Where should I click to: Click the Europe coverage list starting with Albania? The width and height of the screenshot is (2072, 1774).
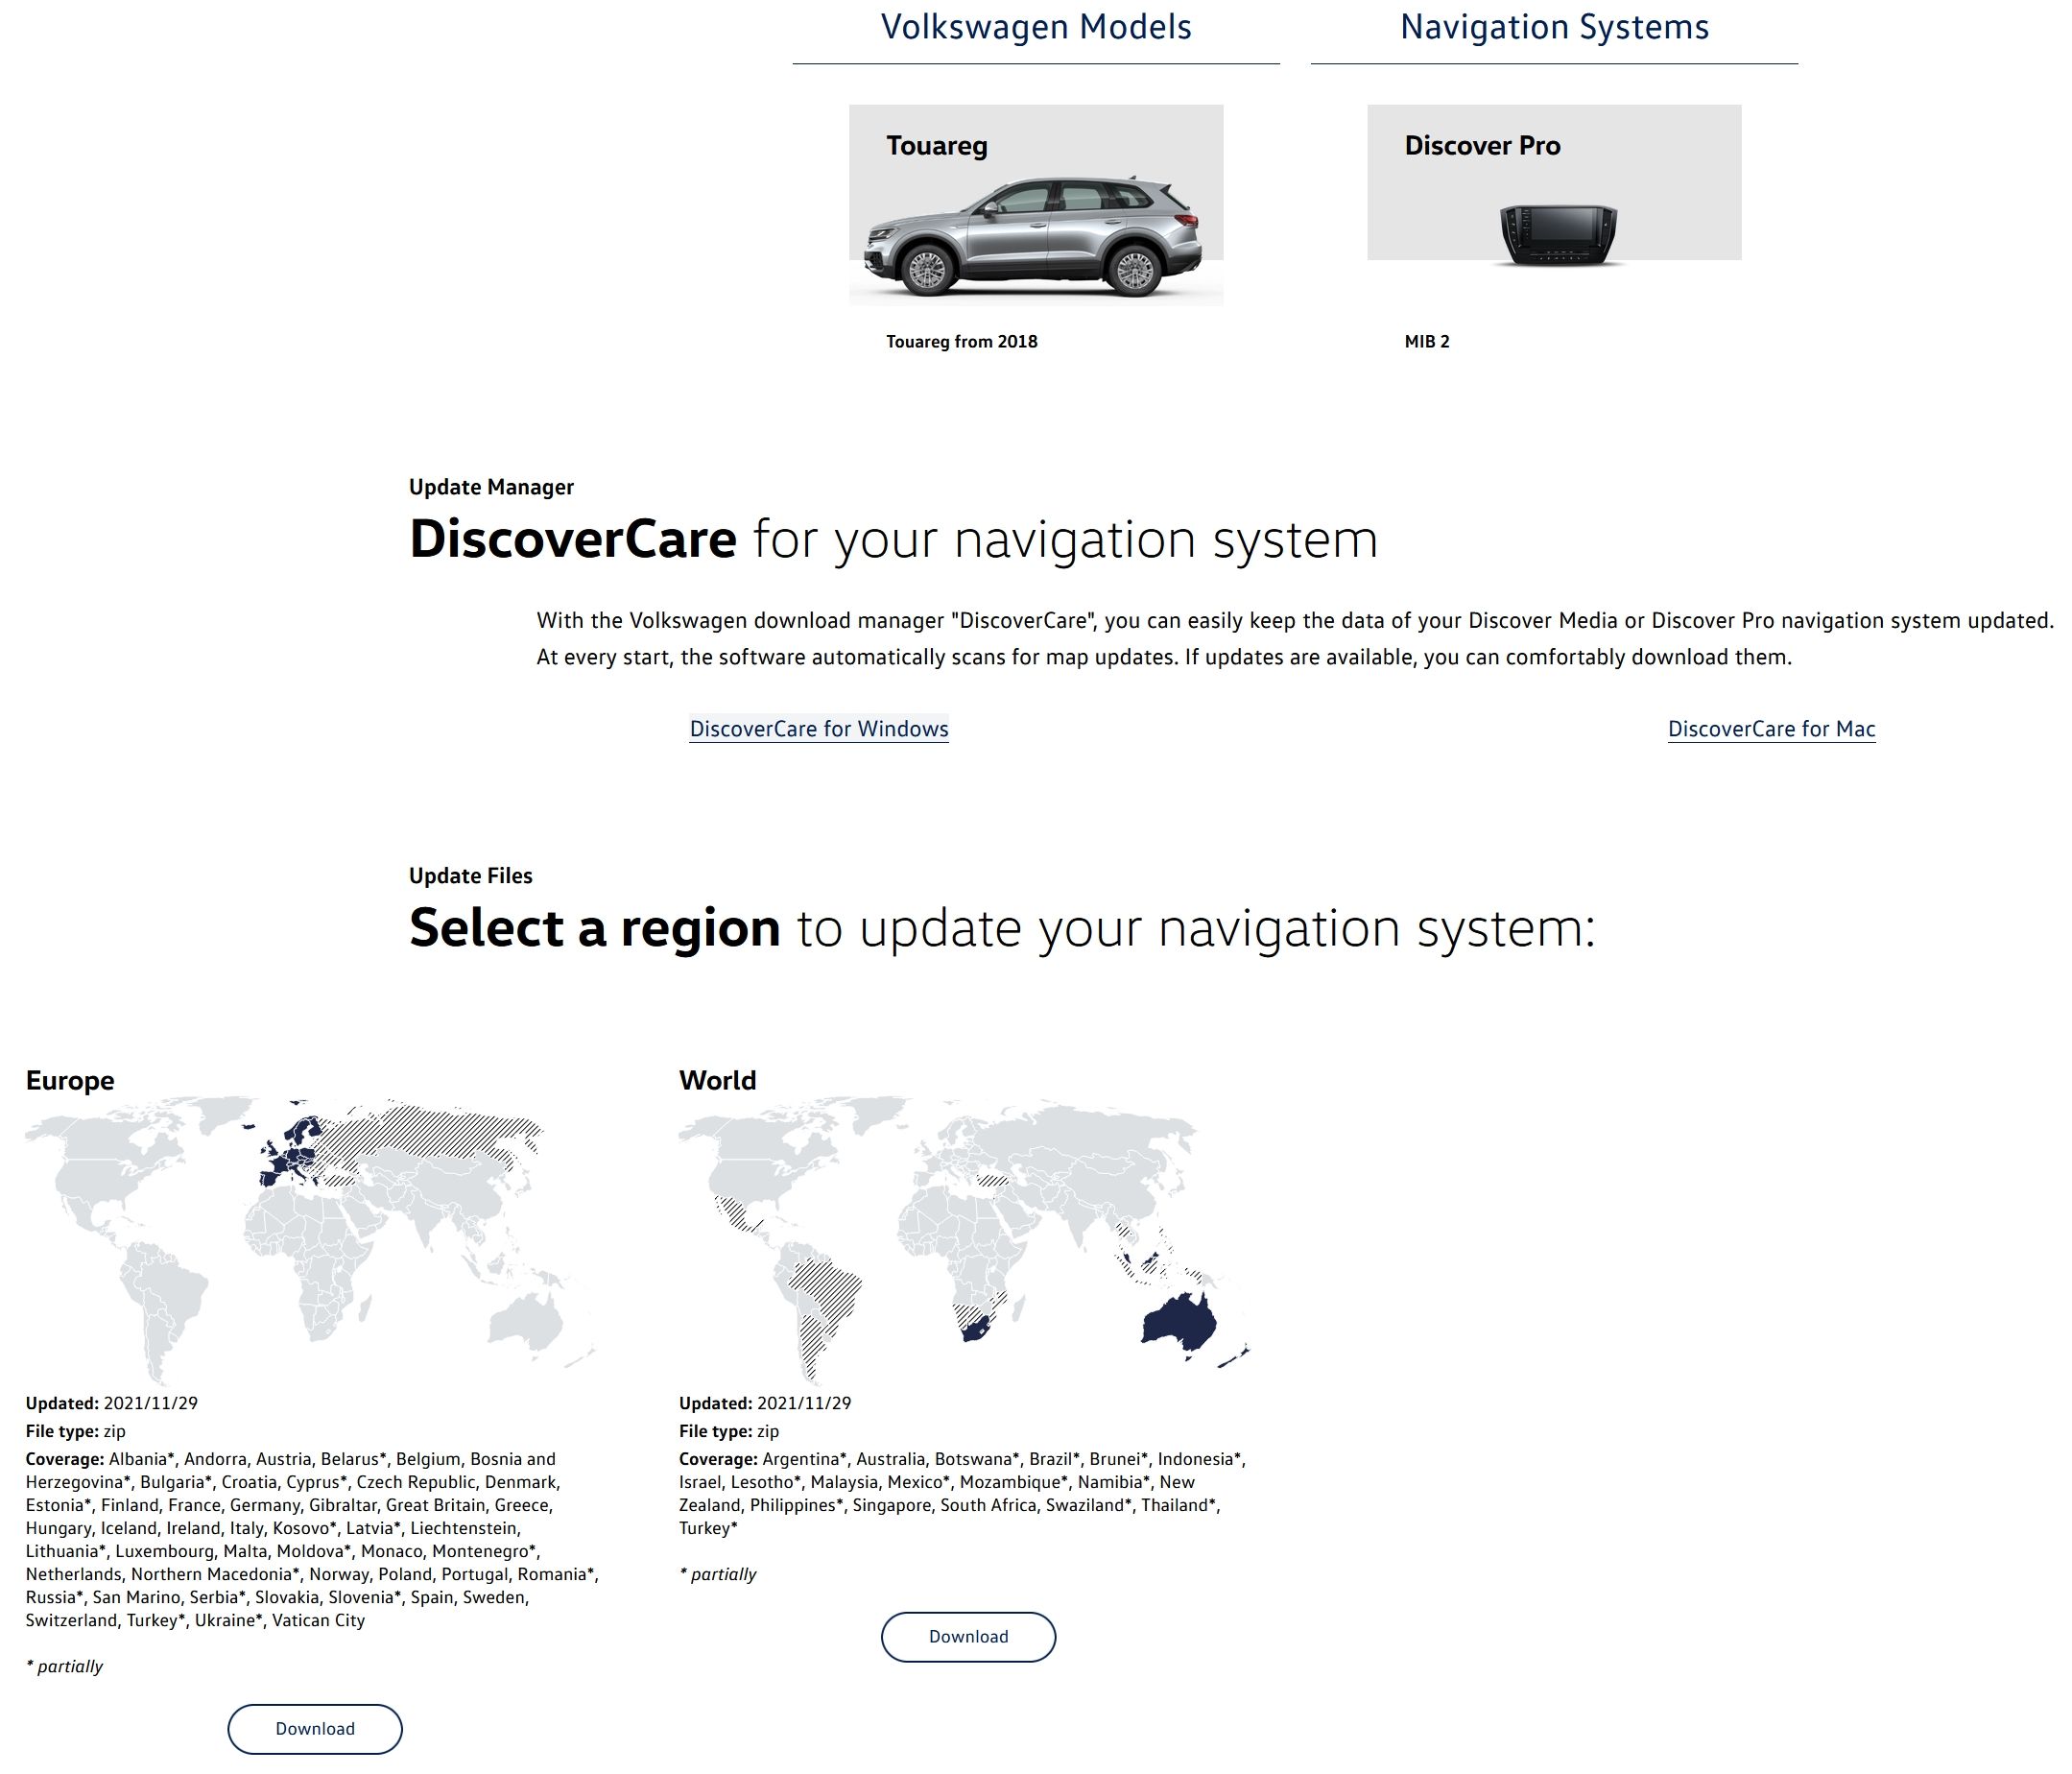(311, 1539)
